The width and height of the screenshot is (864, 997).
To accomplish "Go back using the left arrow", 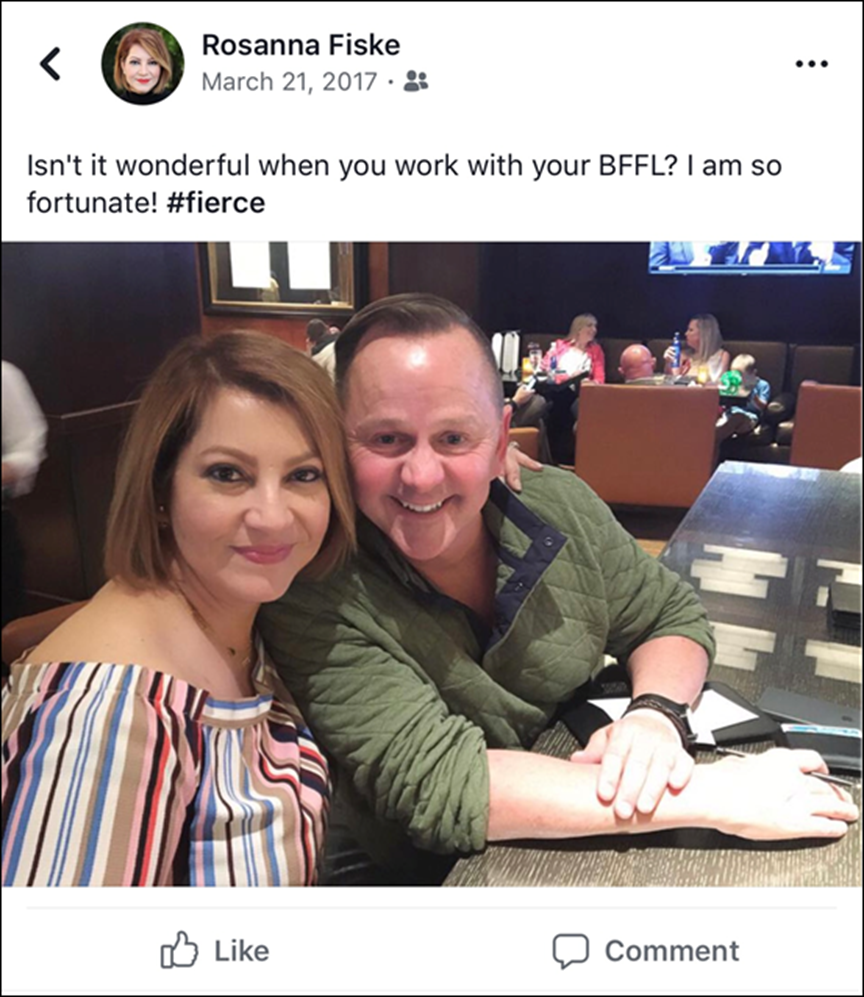I will tap(50, 64).
